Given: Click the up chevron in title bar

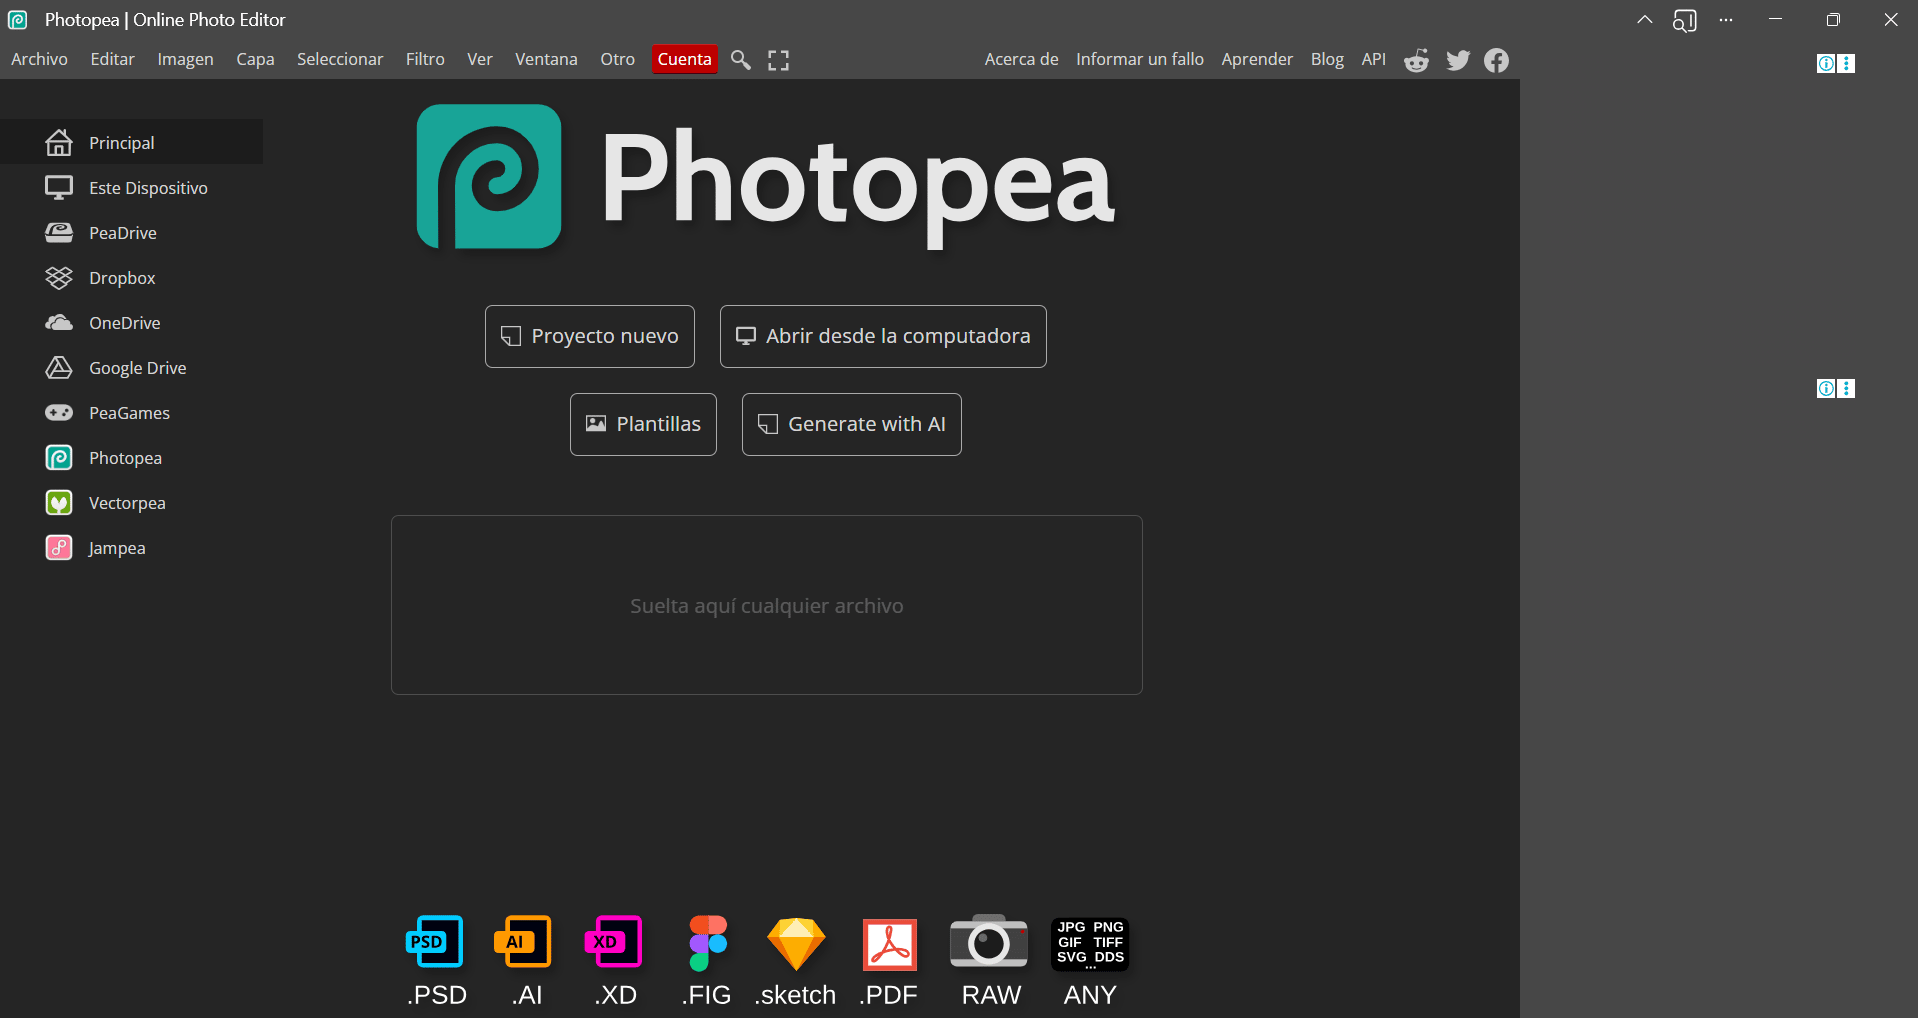Looking at the screenshot, I should 1644,20.
